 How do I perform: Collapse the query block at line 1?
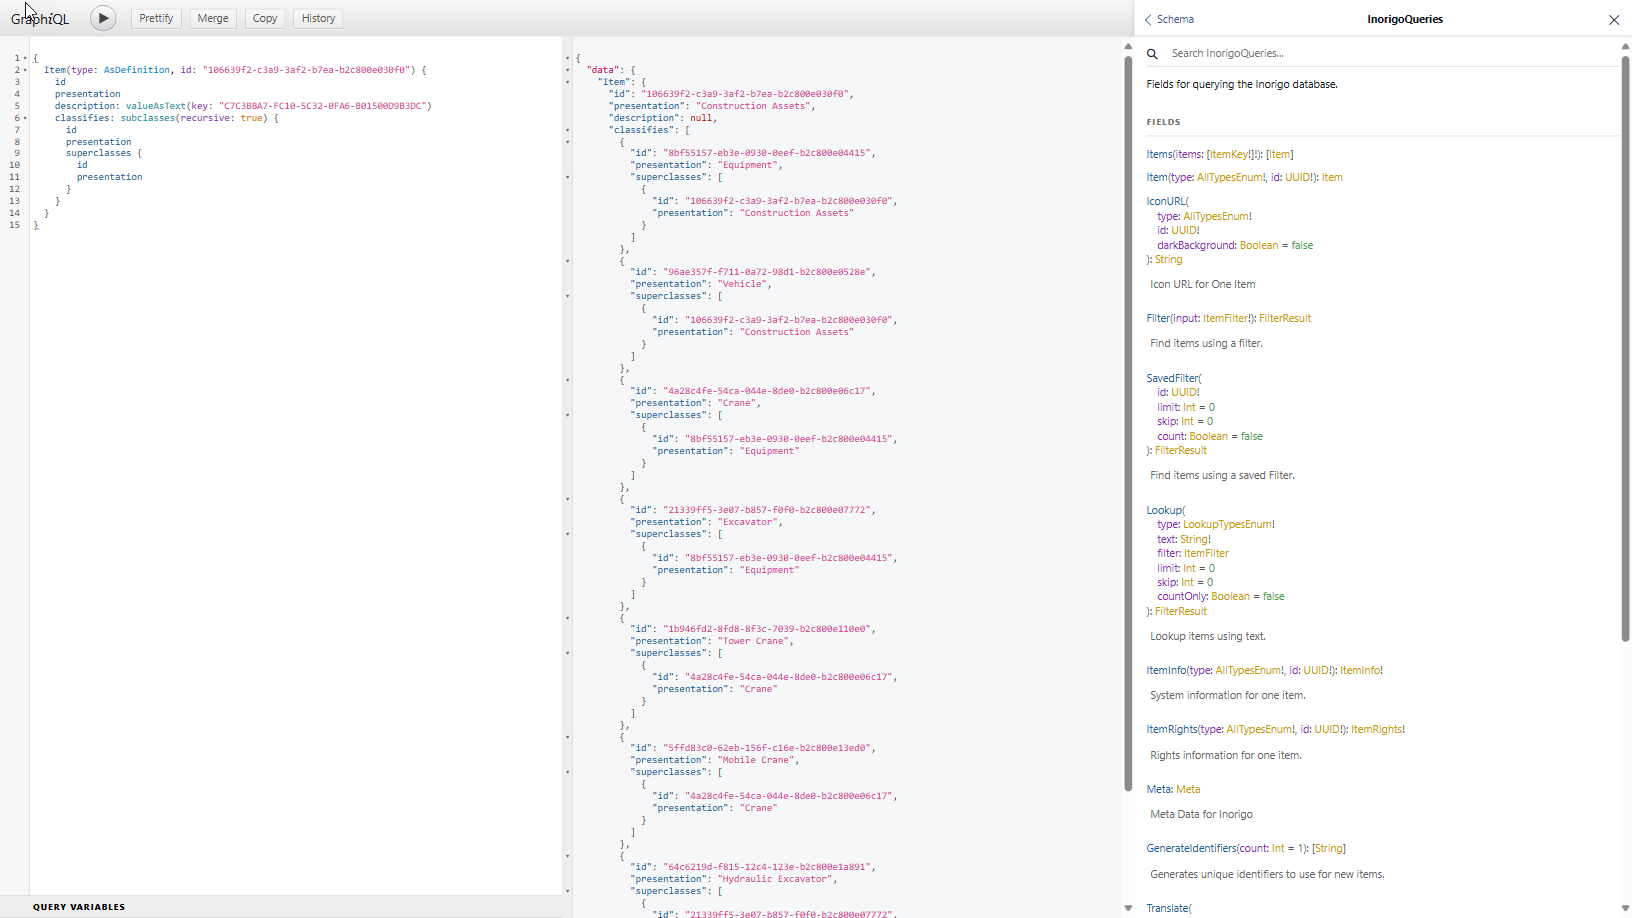(26, 58)
